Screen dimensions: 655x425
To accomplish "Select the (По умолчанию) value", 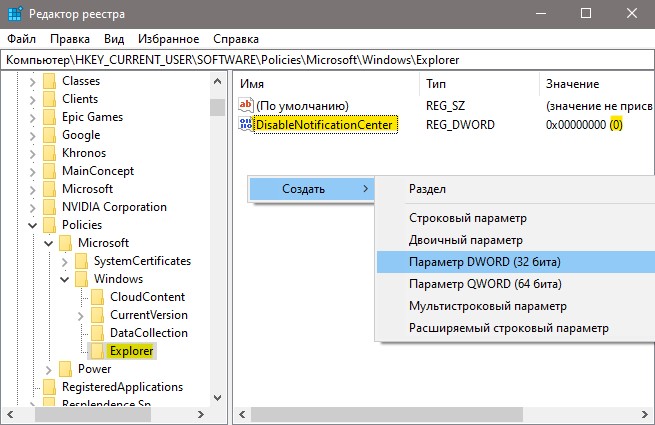I will (x=302, y=106).
